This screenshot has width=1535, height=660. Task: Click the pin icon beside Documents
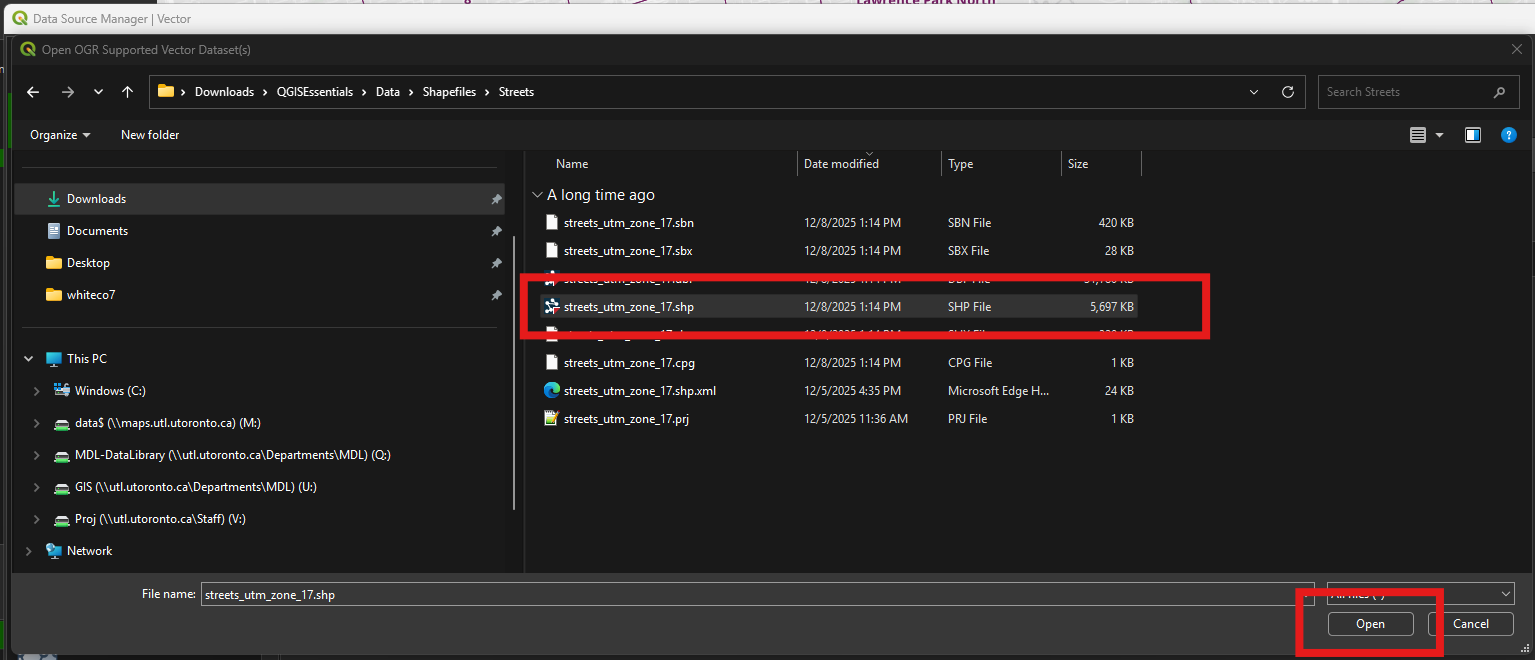[x=496, y=231]
